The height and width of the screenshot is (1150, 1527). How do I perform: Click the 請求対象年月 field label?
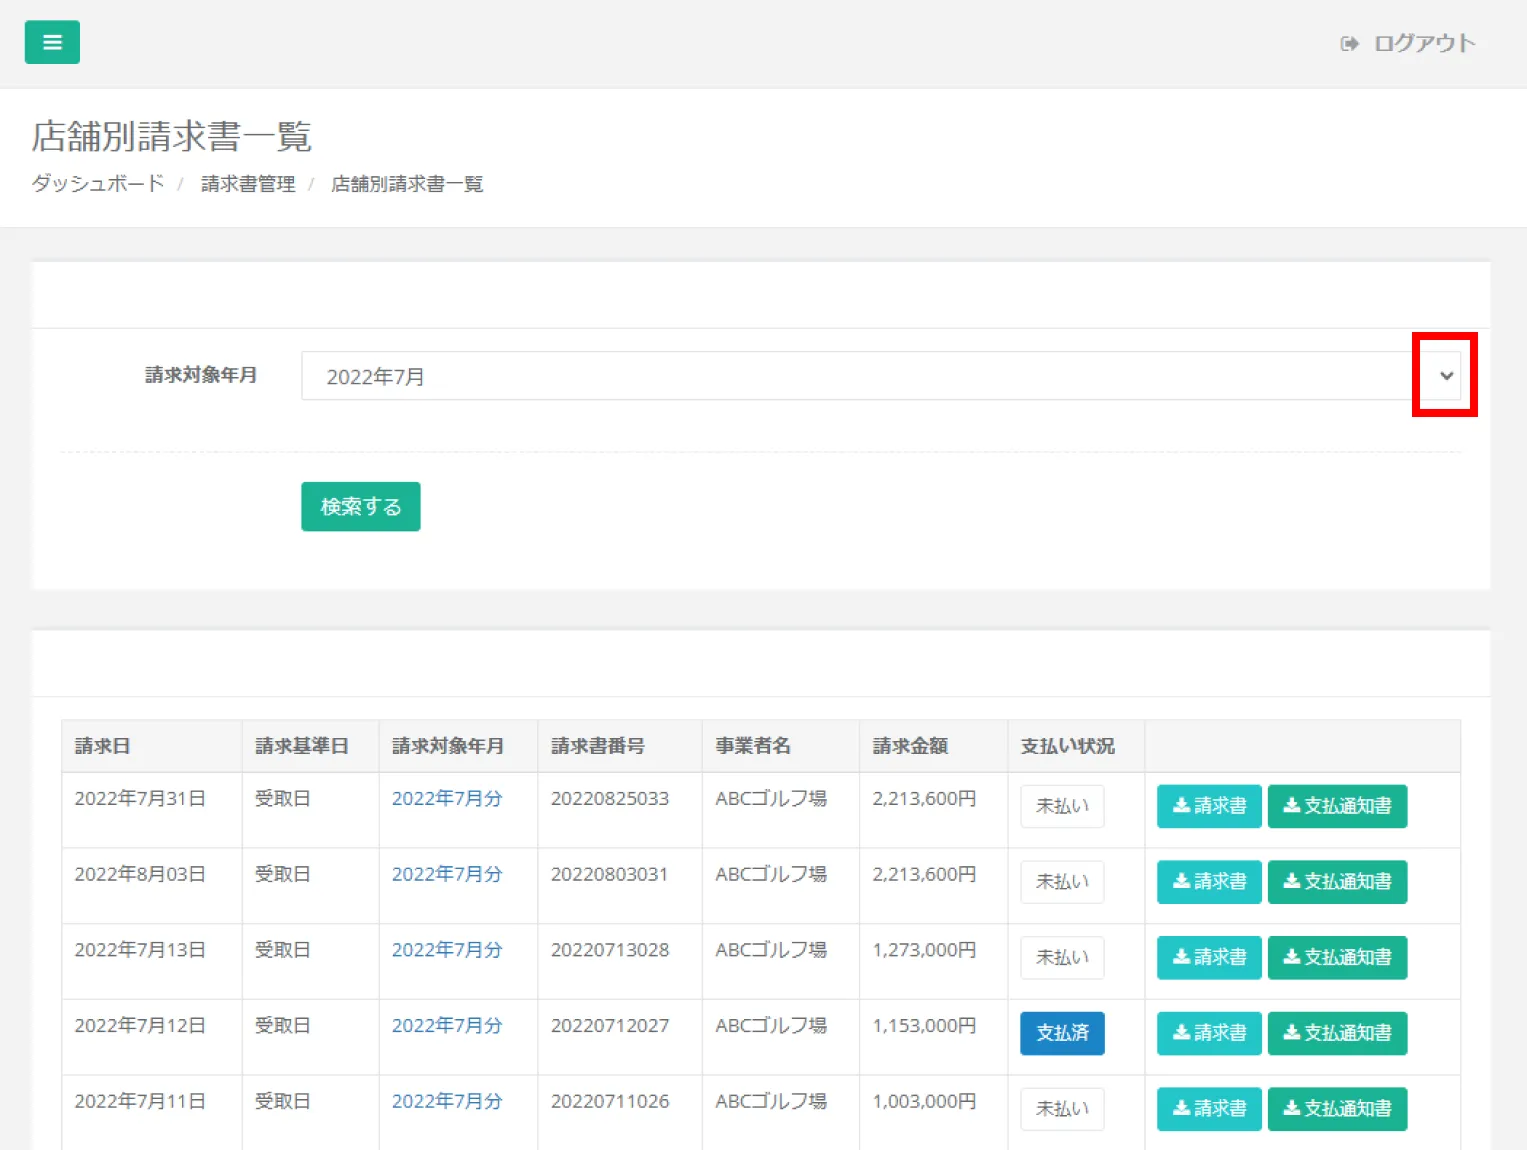[x=201, y=375]
